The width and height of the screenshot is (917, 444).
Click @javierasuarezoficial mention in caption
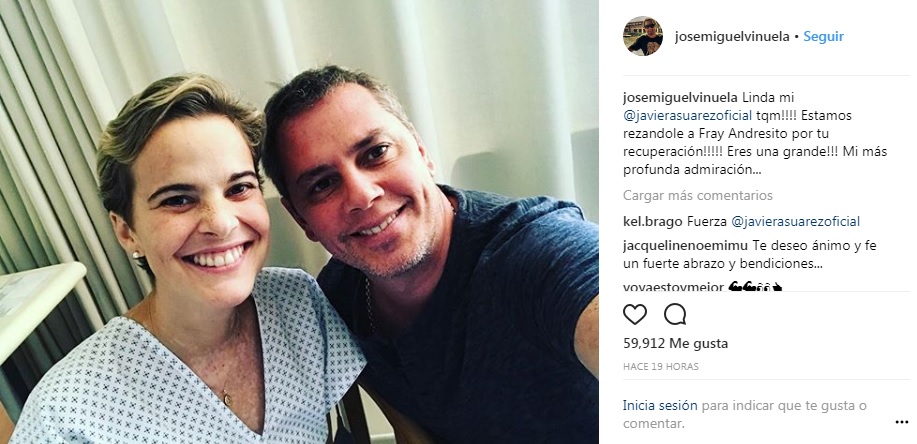(x=687, y=115)
